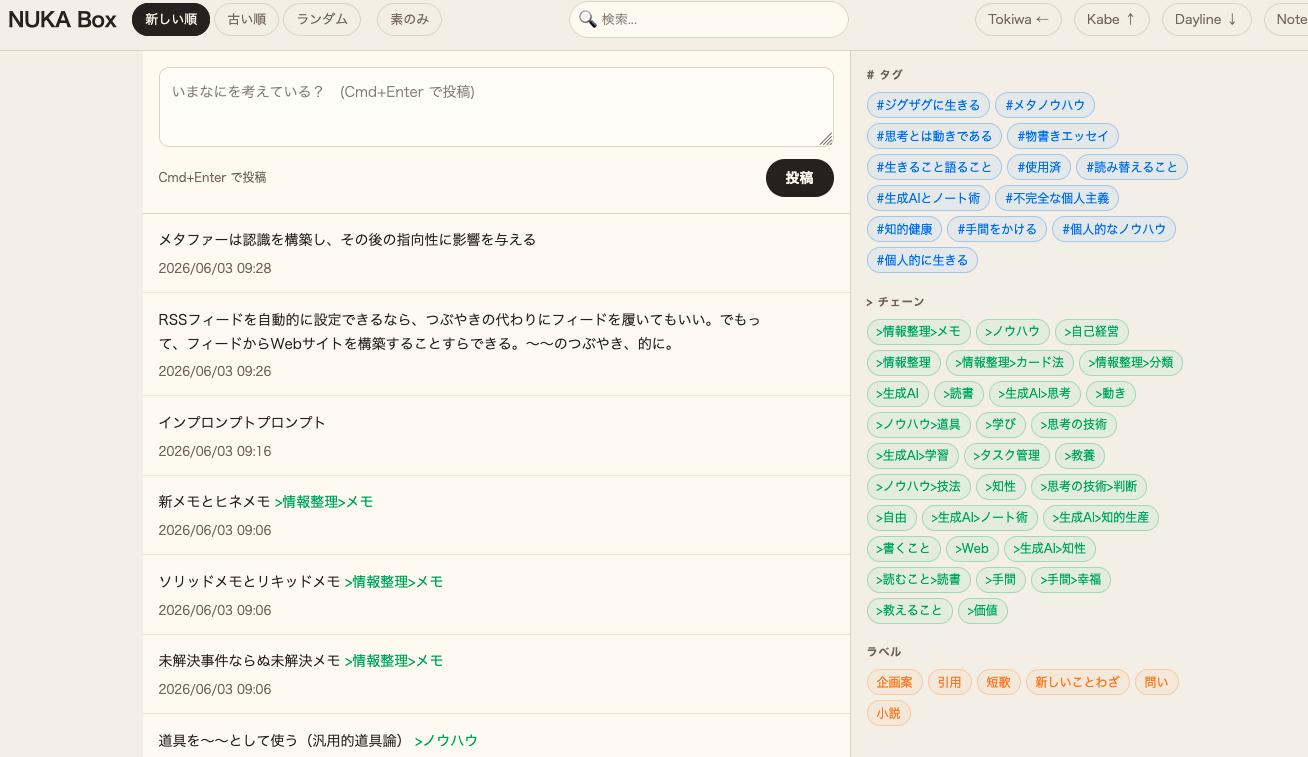Click the search magnifier icon
Image resolution: width=1308 pixels, height=757 pixels.
pyautogui.click(x=588, y=19)
